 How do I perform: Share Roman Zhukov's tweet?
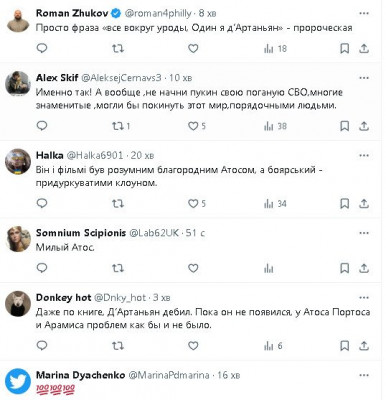click(x=364, y=49)
